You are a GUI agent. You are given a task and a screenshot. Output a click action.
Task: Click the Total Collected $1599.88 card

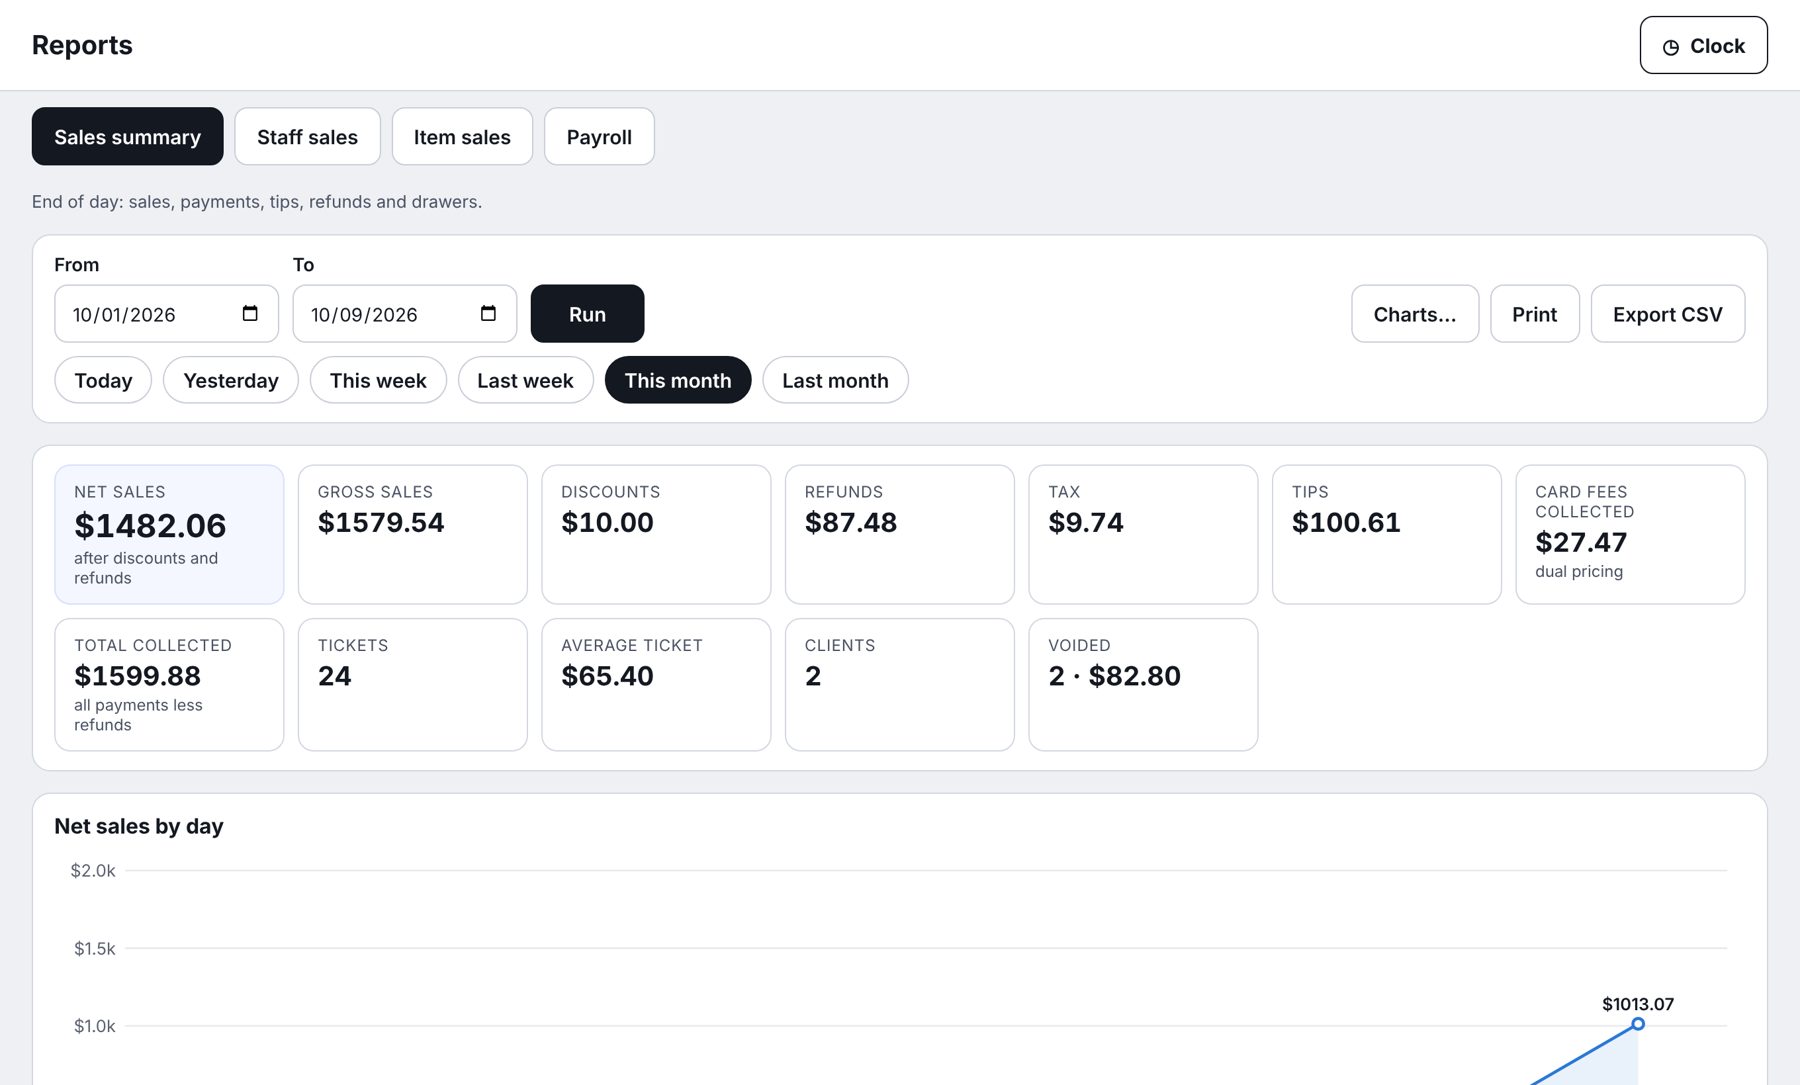pyautogui.click(x=169, y=684)
